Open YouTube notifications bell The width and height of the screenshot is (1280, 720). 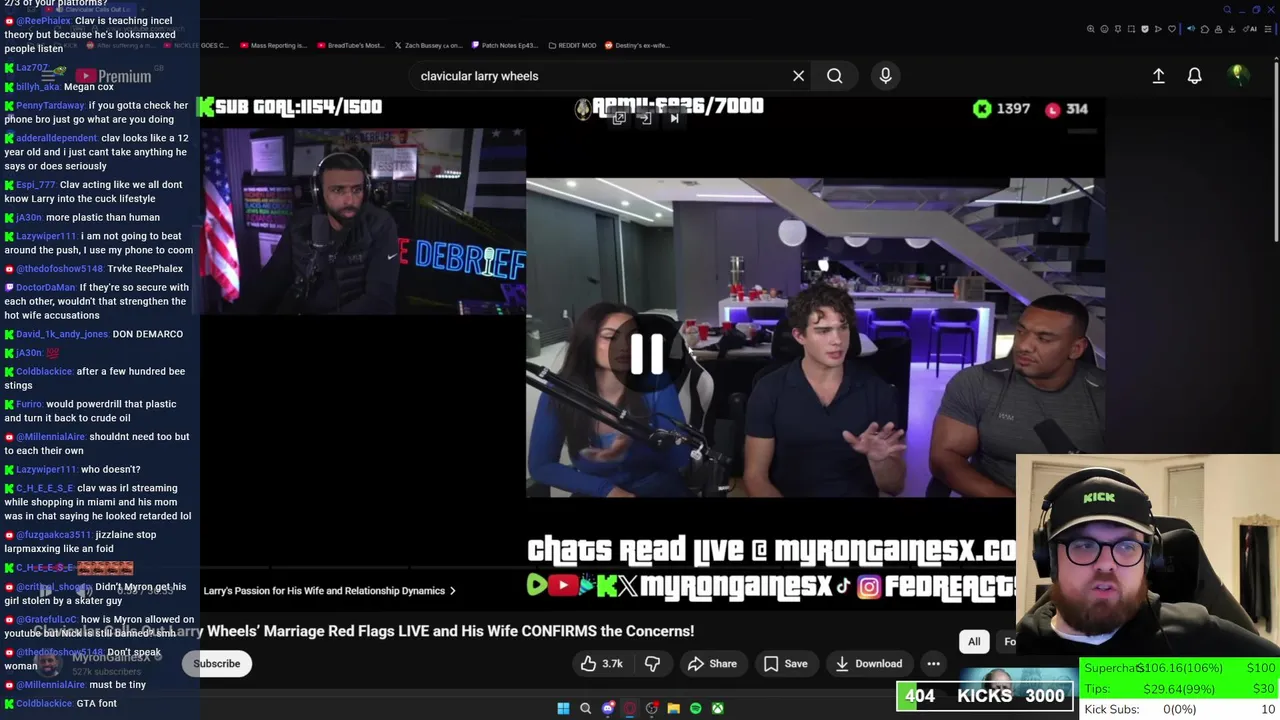[1194, 76]
